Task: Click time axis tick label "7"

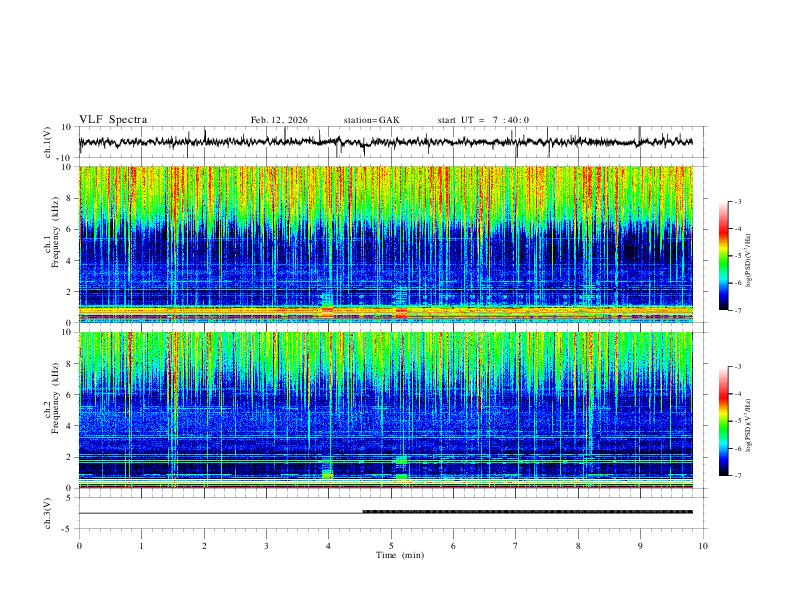Action: (516, 546)
